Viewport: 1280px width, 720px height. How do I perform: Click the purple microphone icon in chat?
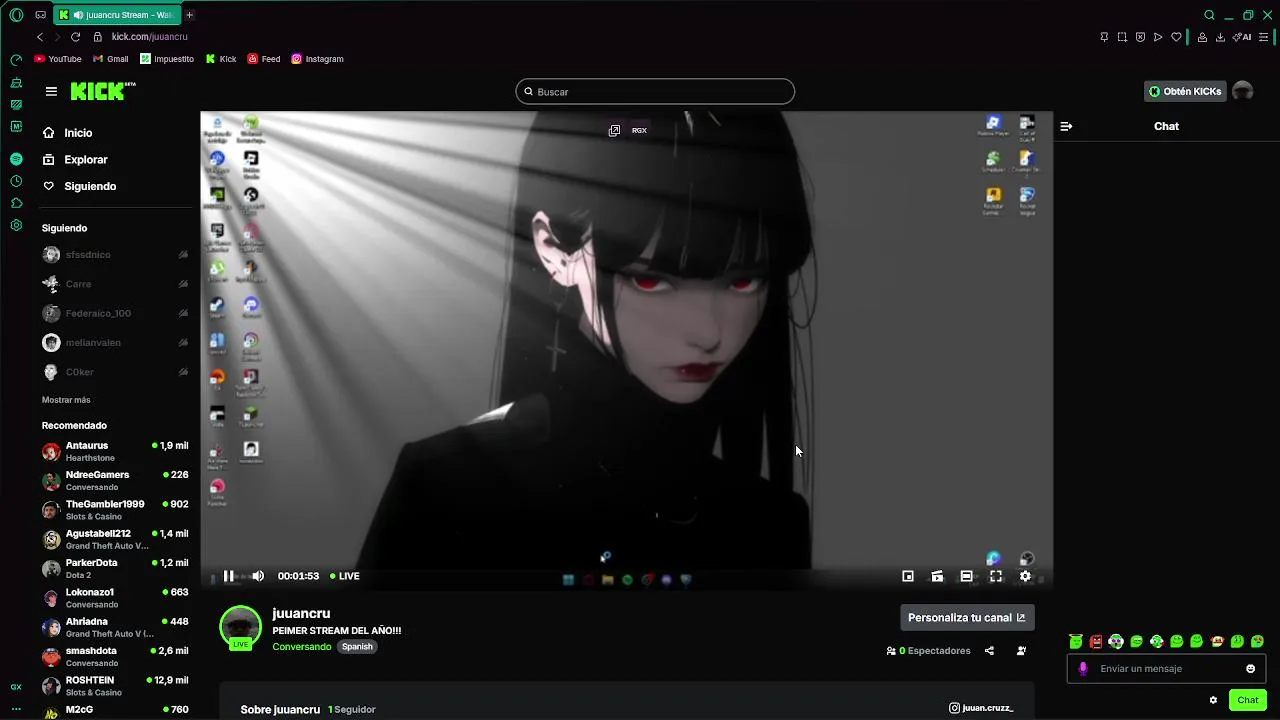[1083, 669]
